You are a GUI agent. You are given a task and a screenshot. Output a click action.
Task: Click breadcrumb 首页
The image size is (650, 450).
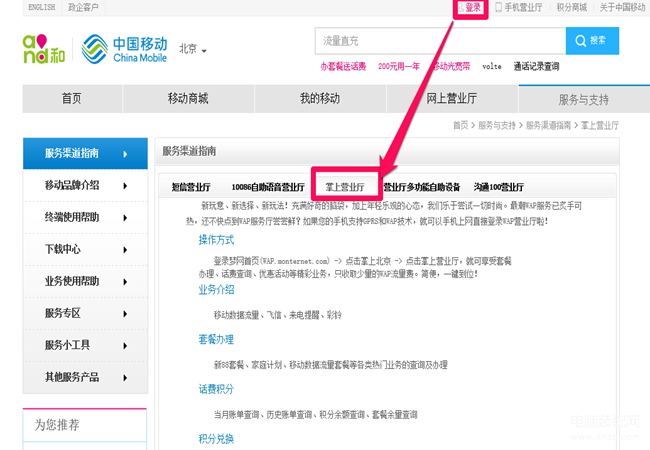[x=460, y=125]
